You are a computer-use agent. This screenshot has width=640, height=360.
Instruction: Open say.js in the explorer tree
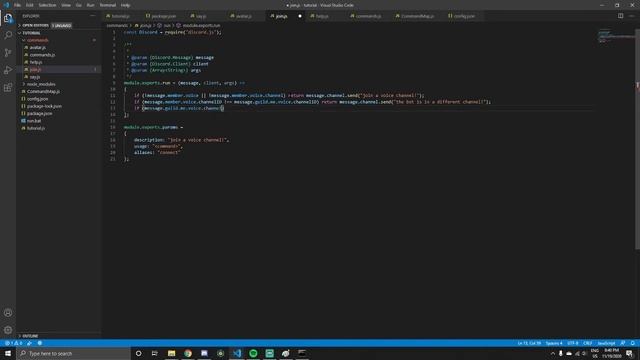(x=35, y=77)
